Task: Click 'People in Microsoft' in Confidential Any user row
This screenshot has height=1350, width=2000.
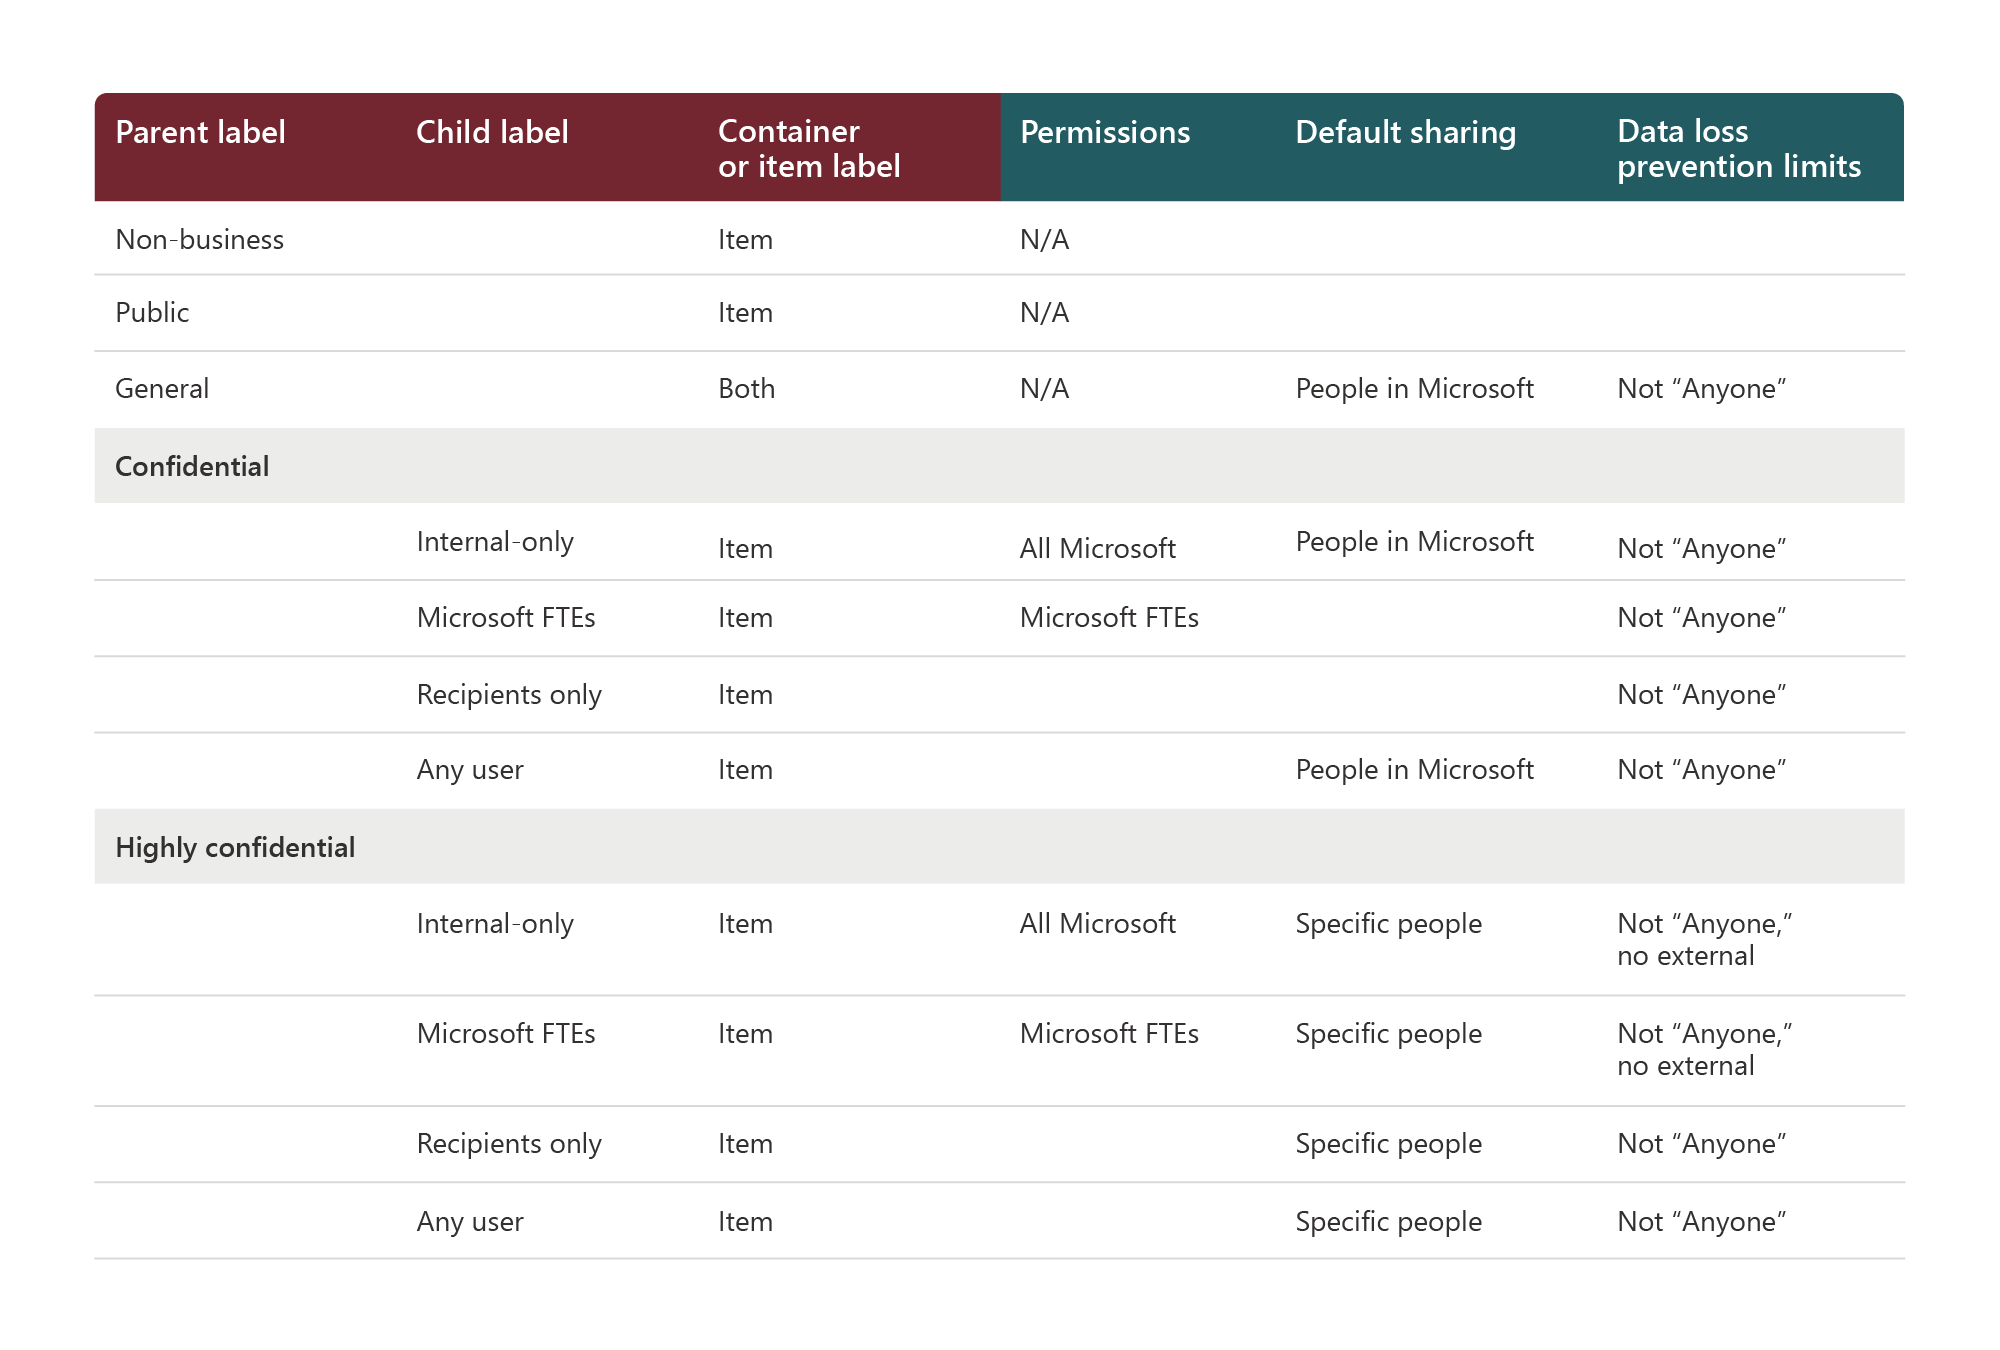Action: point(1414,770)
